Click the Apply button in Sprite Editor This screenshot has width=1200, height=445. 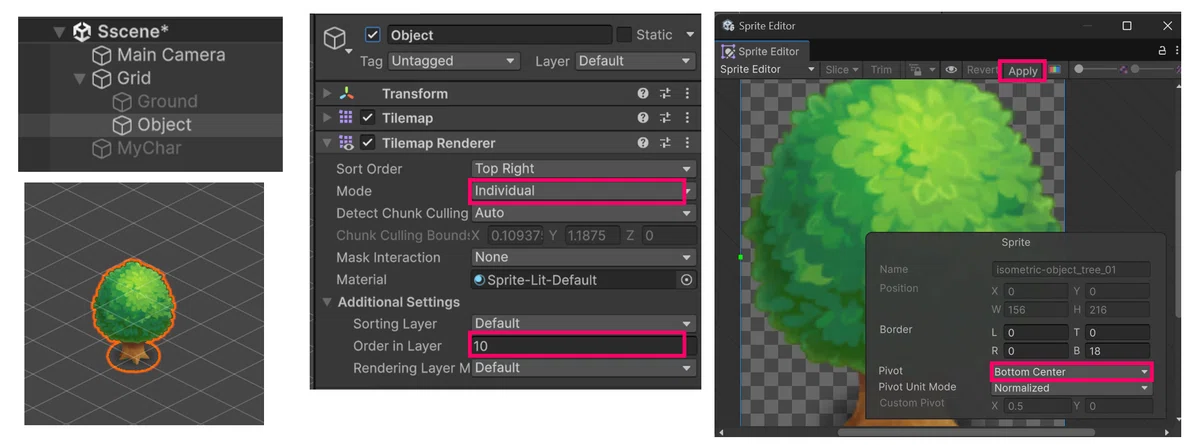click(x=1022, y=70)
